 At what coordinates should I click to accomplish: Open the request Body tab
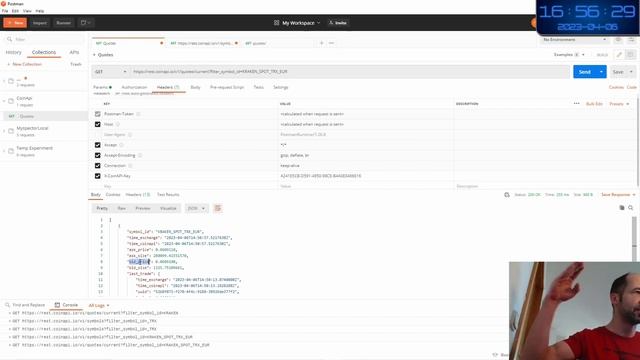[x=195, y=87]
